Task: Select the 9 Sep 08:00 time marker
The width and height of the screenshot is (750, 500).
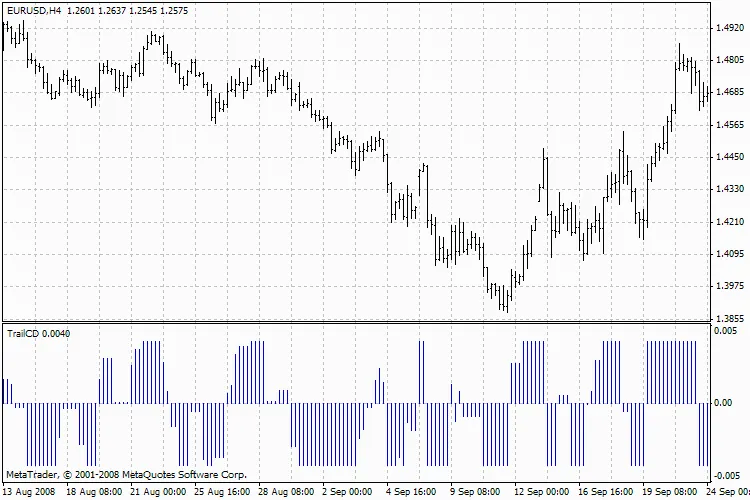Action: pos(477,492)
